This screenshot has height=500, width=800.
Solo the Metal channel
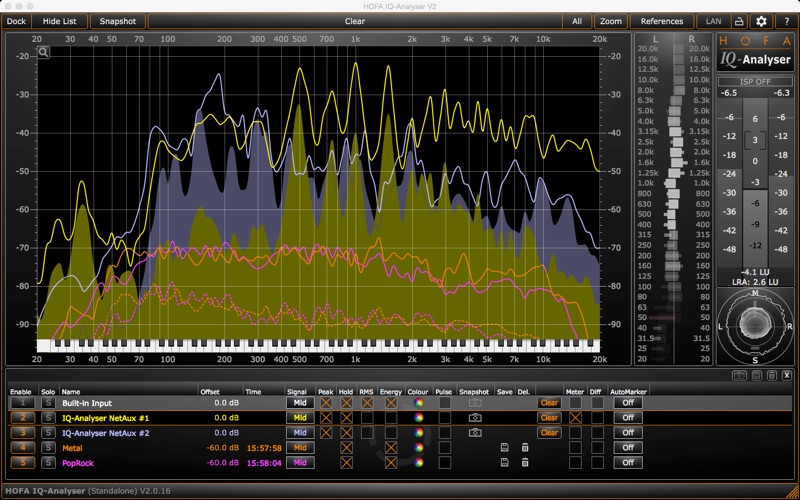(x=48, y=448)
